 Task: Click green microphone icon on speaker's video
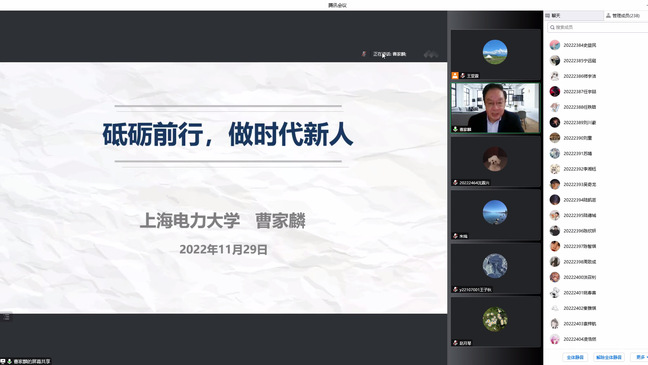pos(455,129)
